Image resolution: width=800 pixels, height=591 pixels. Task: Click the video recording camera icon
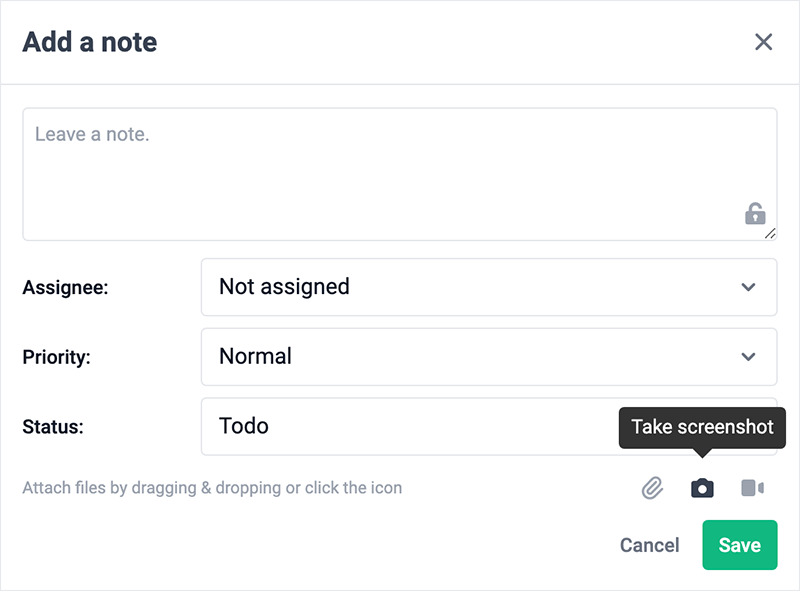[x=752, y=488]
